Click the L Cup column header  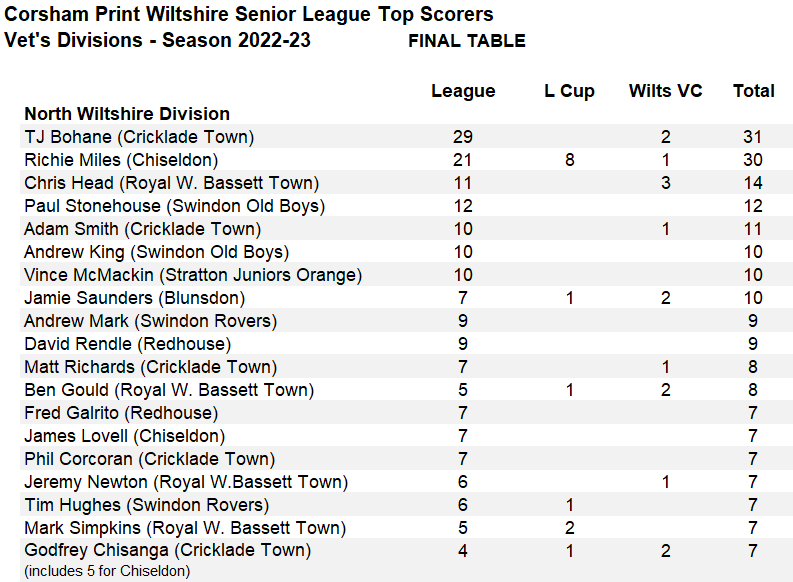(569, 91)
